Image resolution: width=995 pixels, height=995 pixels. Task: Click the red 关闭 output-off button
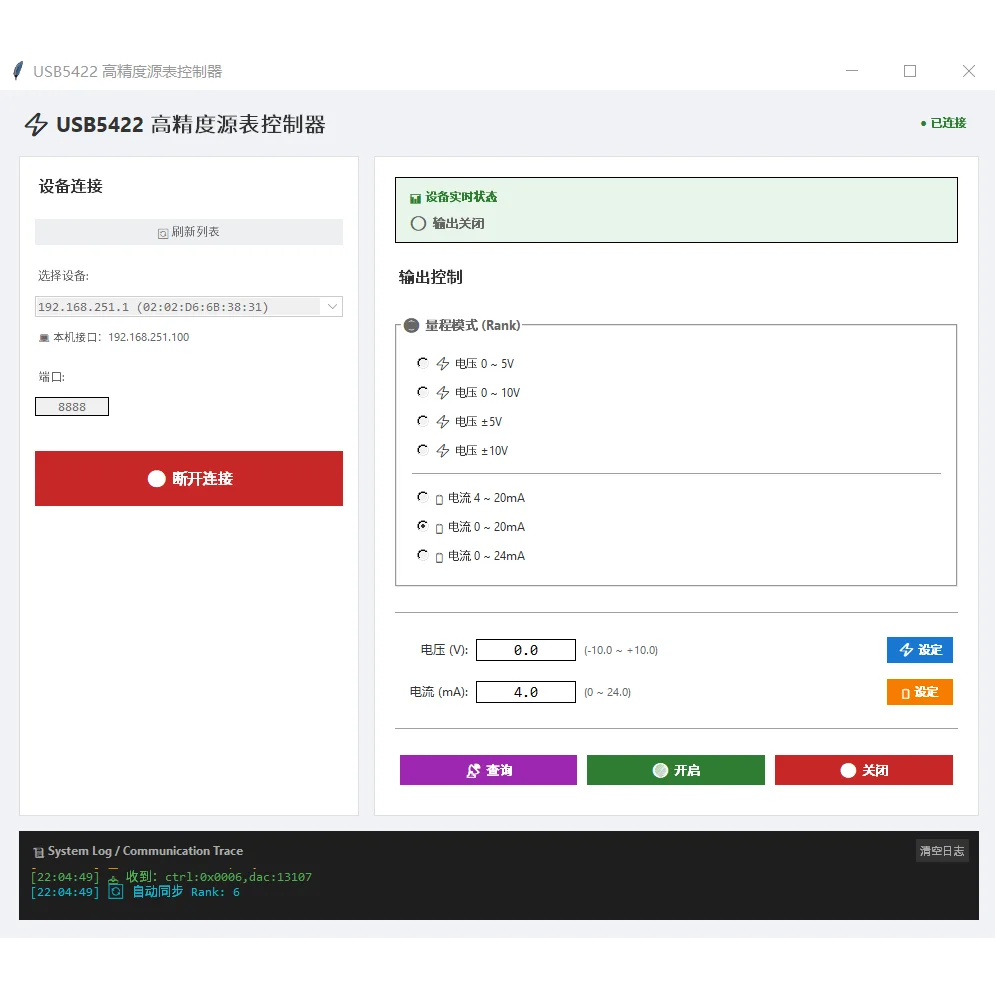pyautogui.click(x=864, y=770)
